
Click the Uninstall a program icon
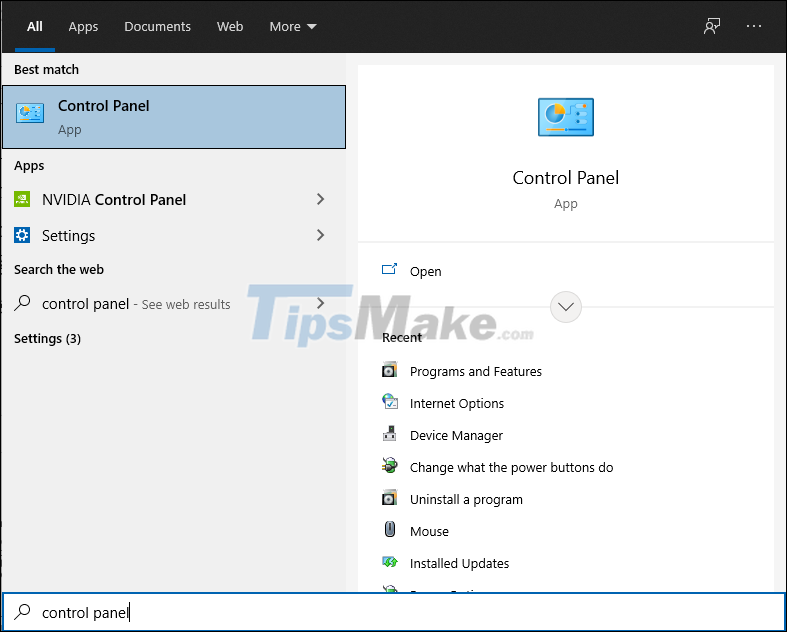pos(389,498)
